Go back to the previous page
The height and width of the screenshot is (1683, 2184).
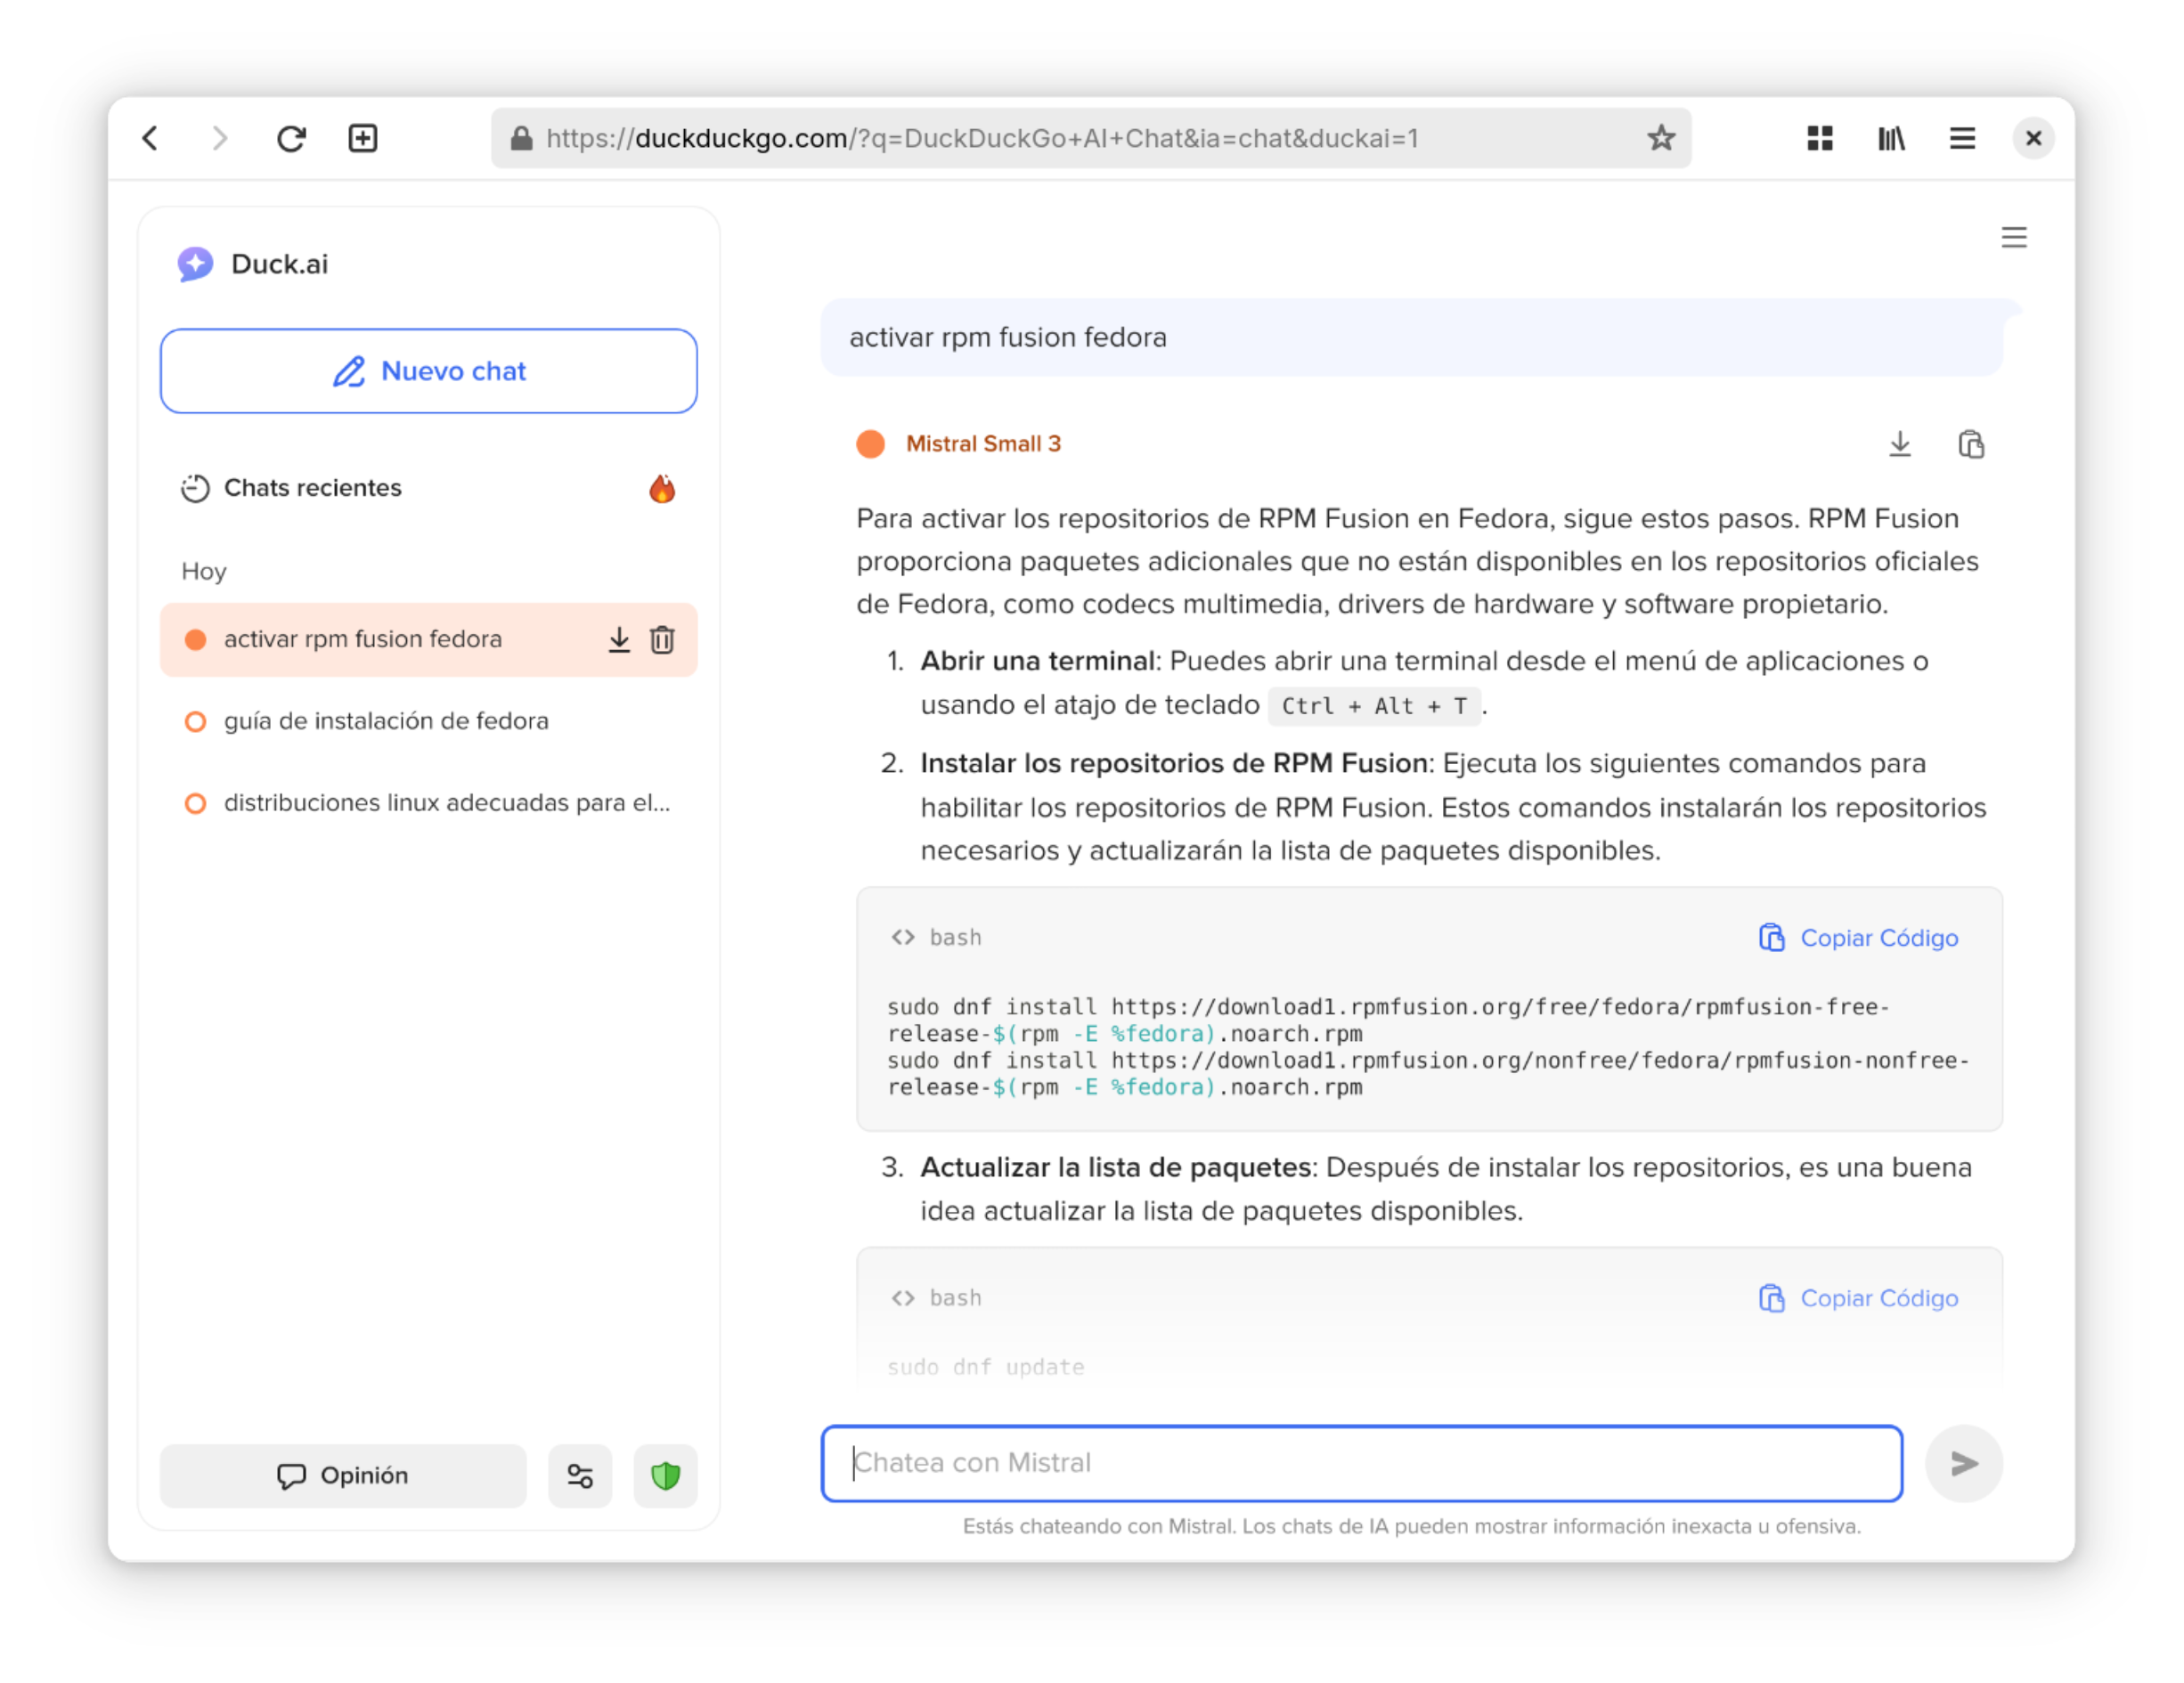tap(150, 138)
